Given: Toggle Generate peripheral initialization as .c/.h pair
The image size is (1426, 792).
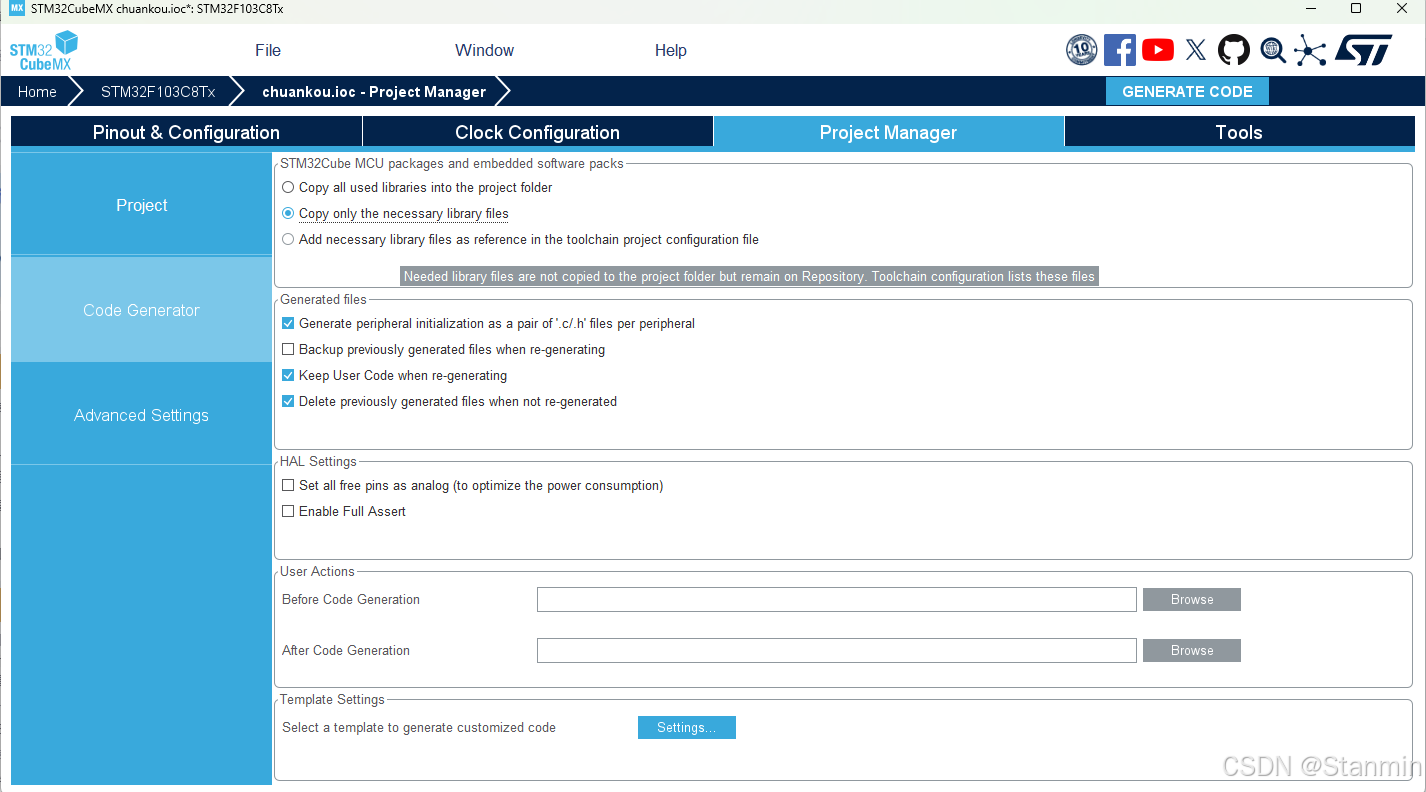Looking at the screenshot, I should [288, 323].
